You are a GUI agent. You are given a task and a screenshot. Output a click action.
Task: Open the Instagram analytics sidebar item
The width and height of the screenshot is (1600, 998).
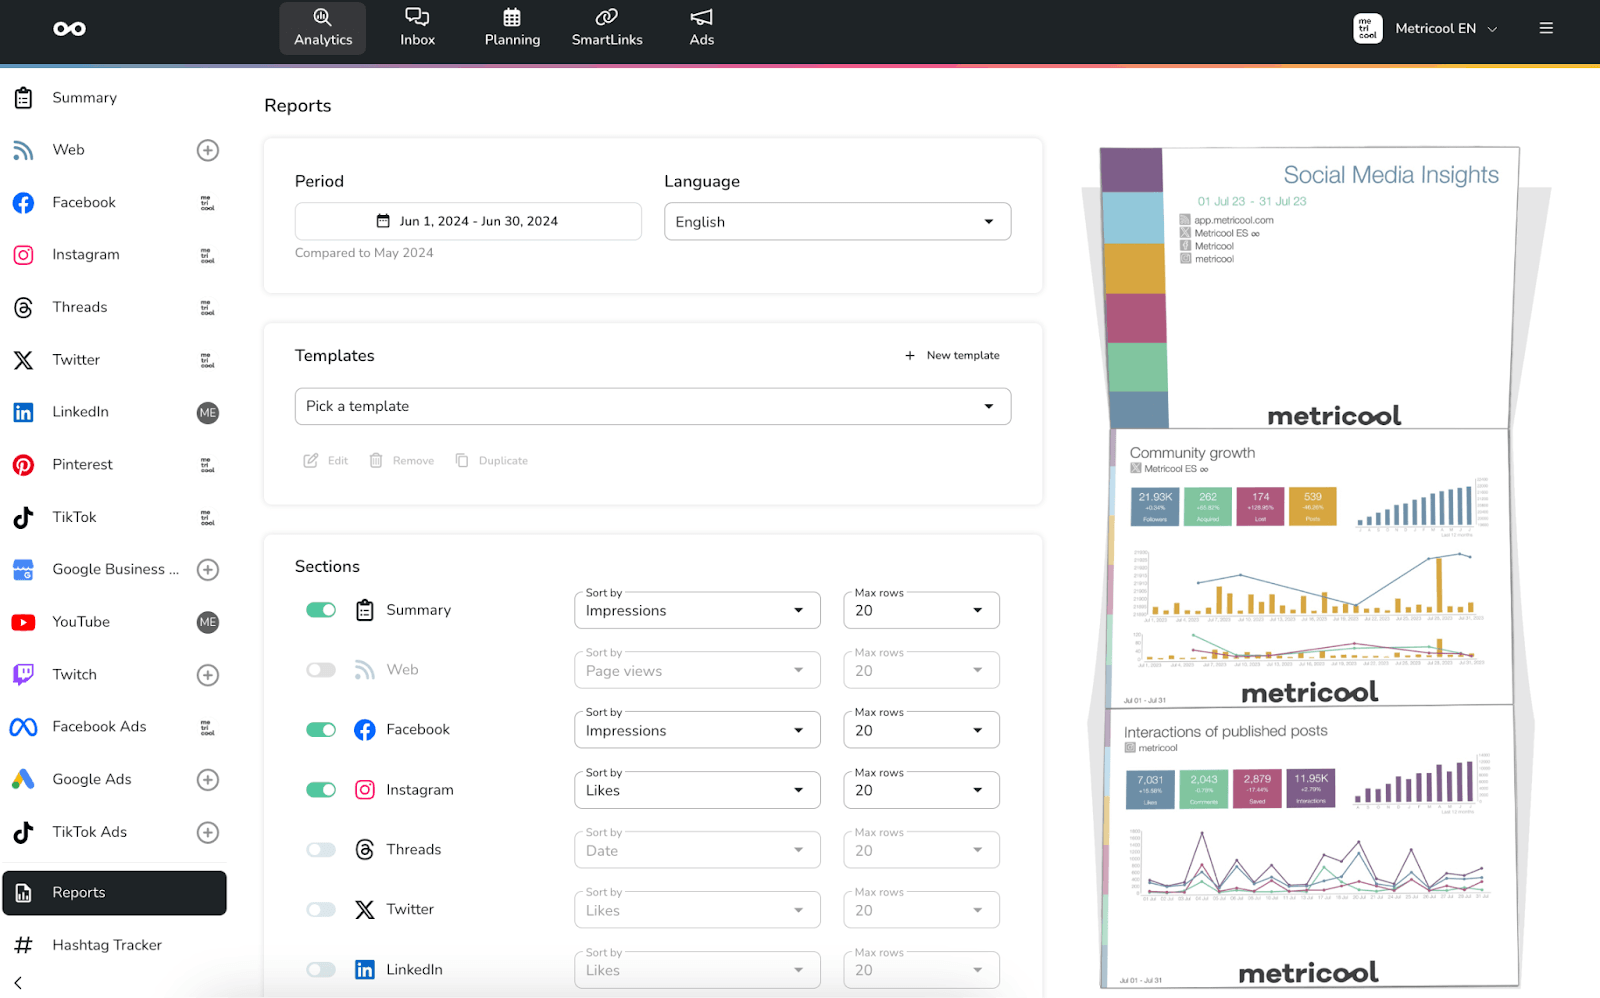coord(86,254)
